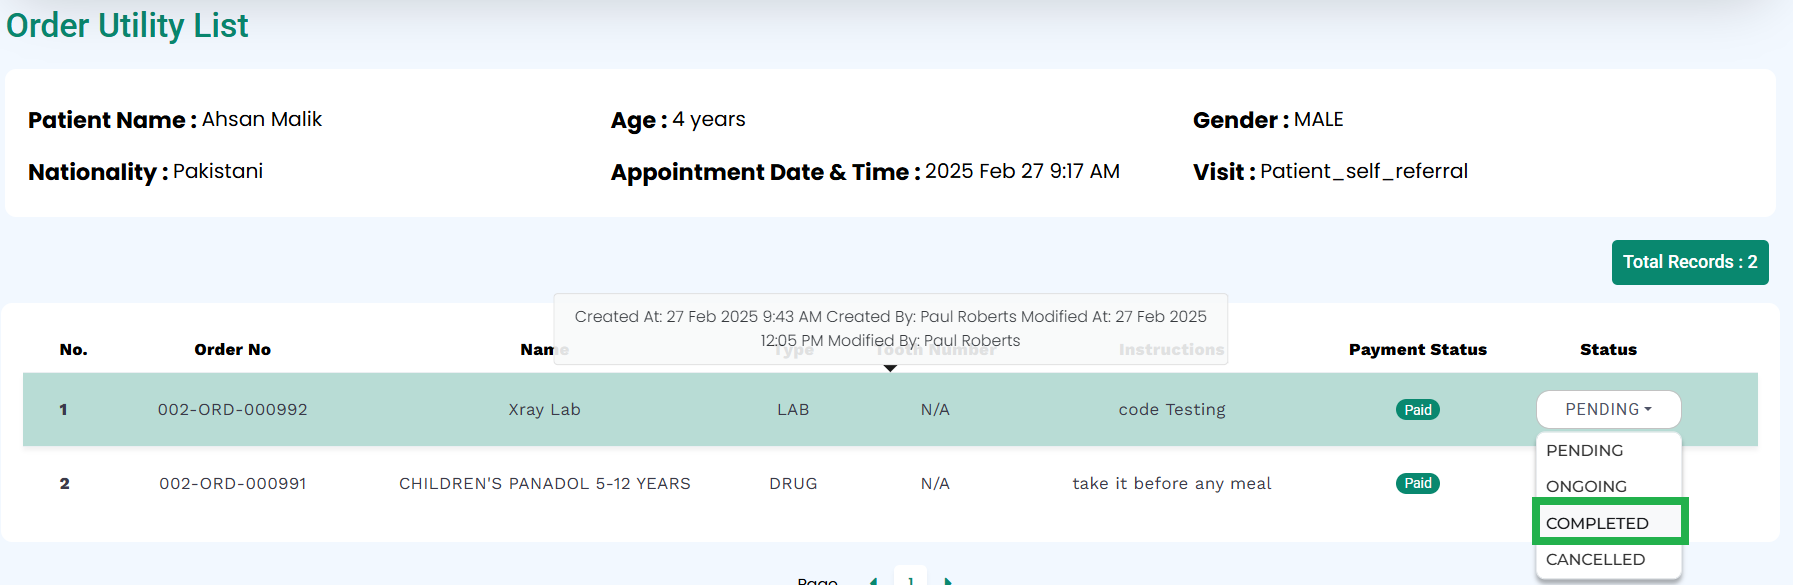Set order status to COMPLETED

coord(1608,523)
